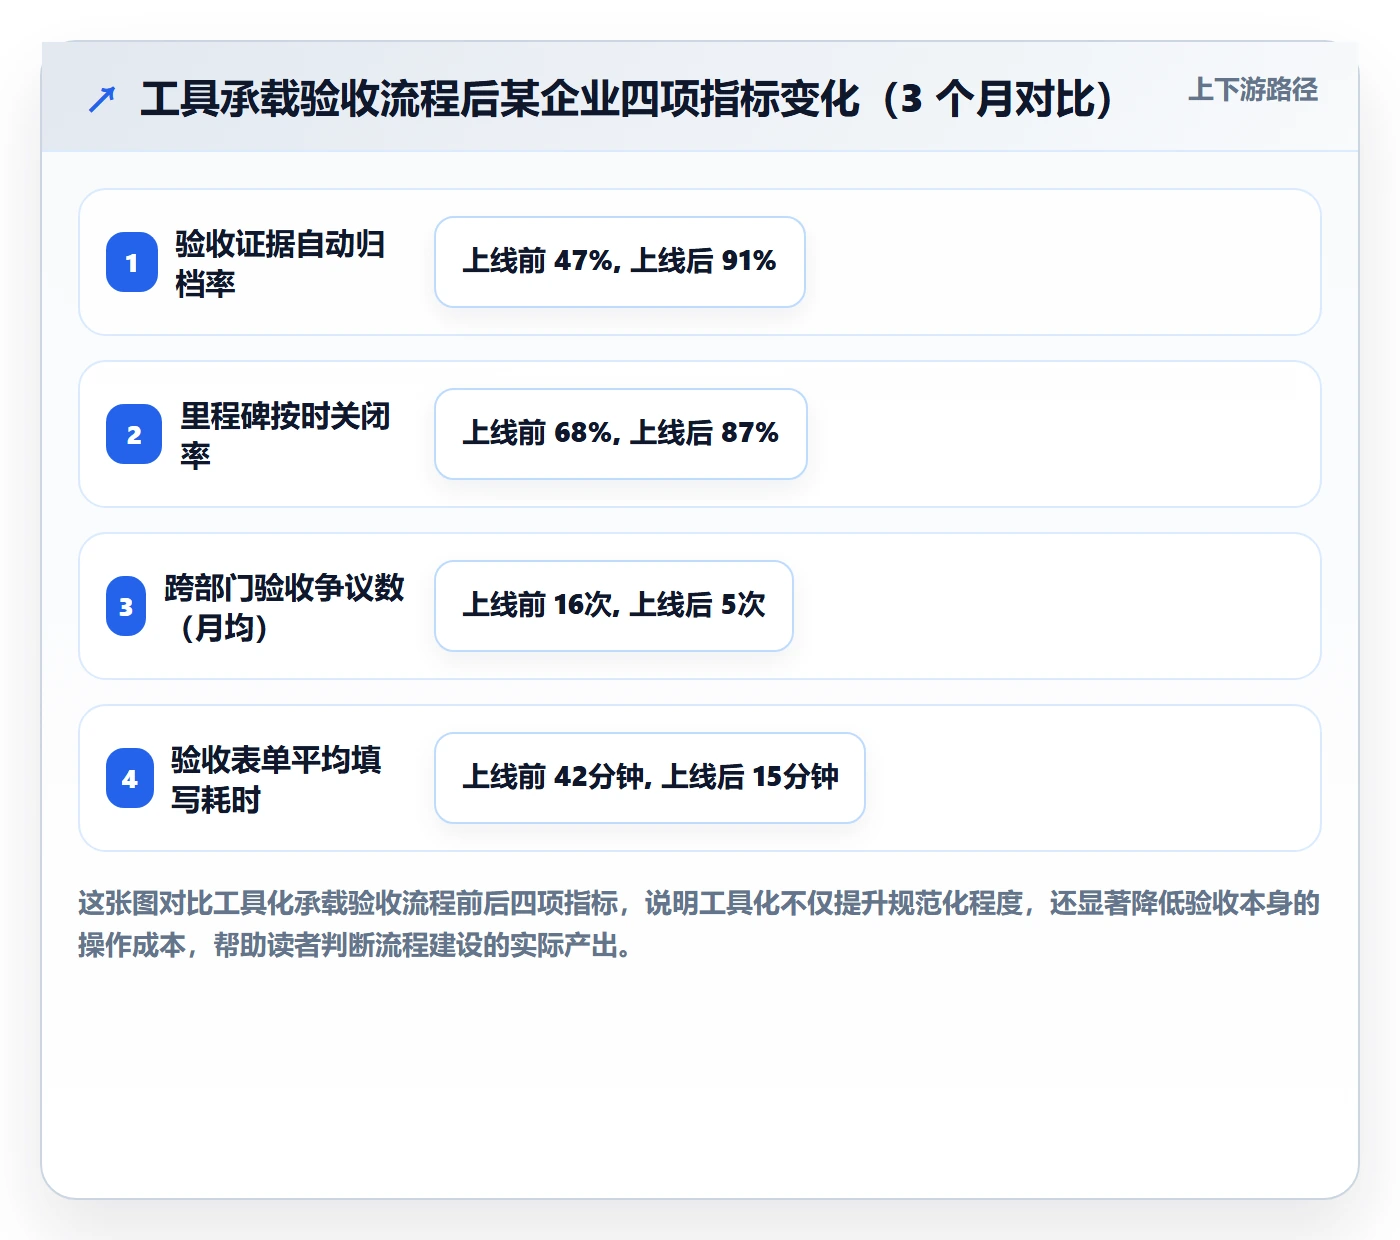Click the number 2 badge

pyautogui.click(x=134, y=434)
